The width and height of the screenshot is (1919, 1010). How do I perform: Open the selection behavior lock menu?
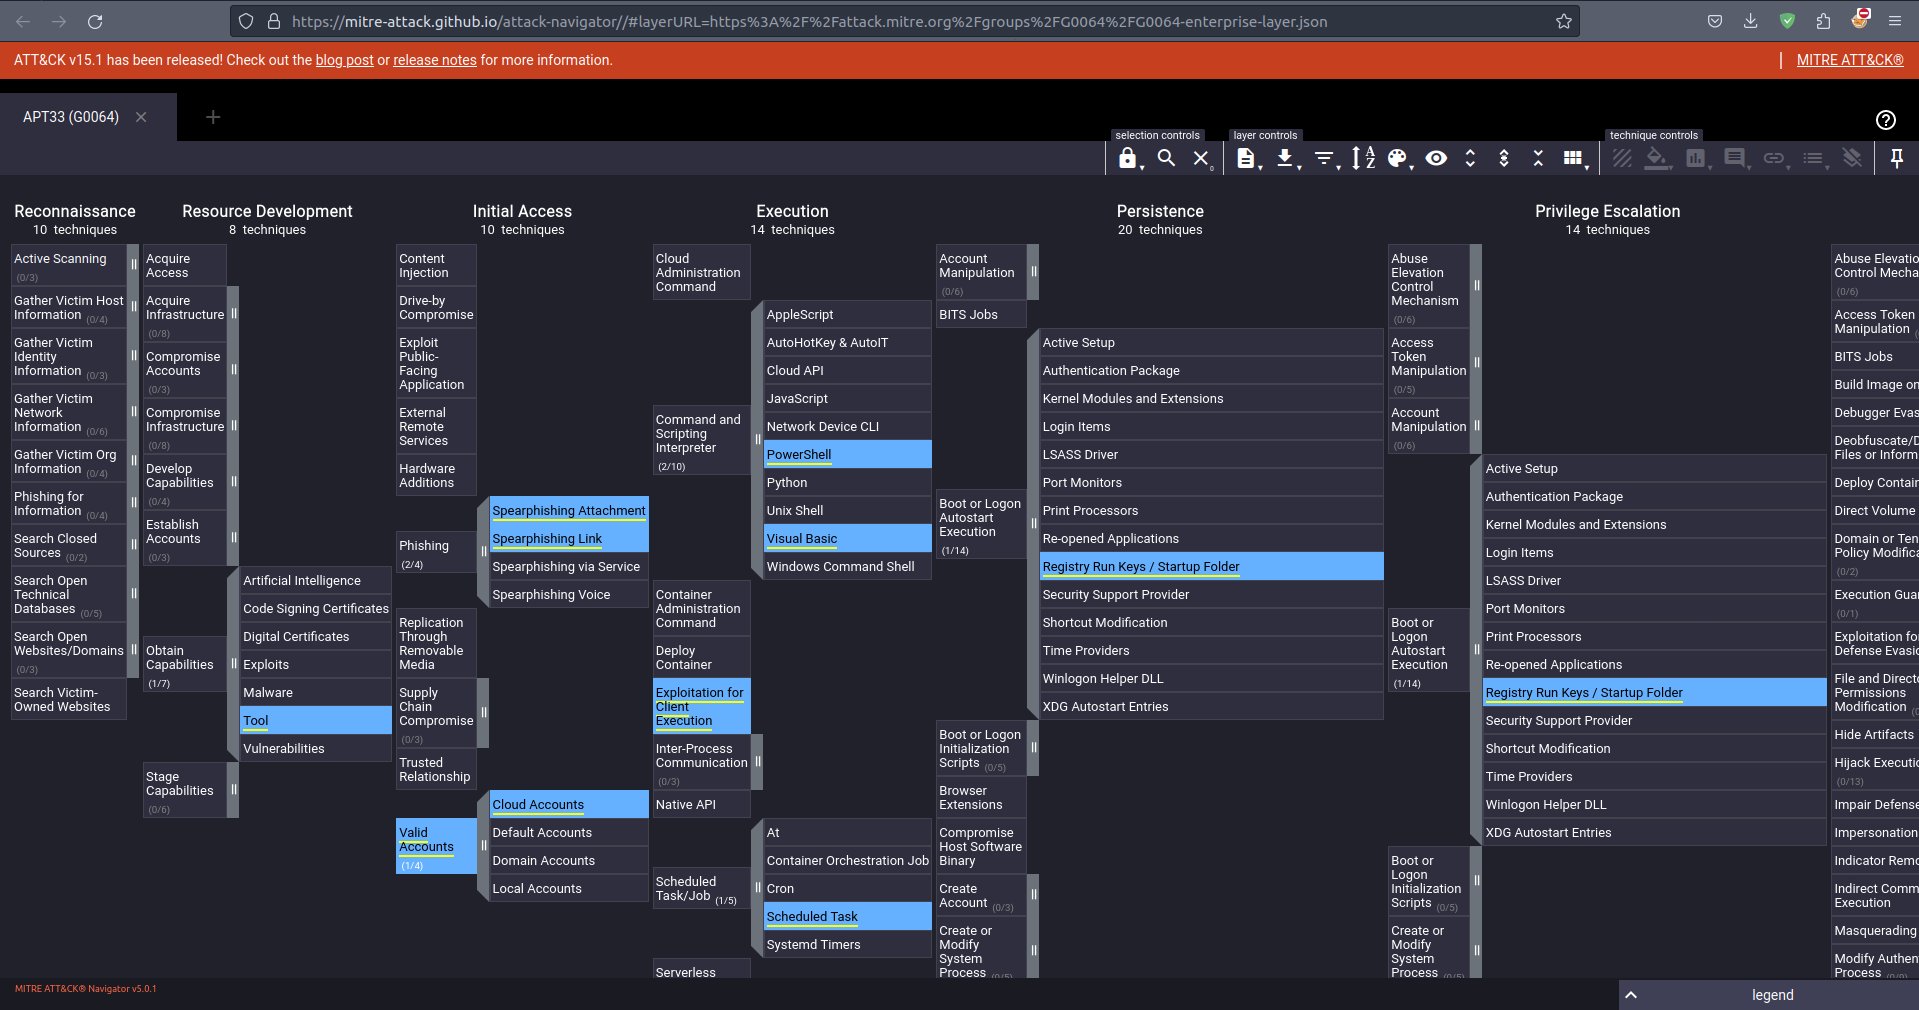coord(1128,158)
